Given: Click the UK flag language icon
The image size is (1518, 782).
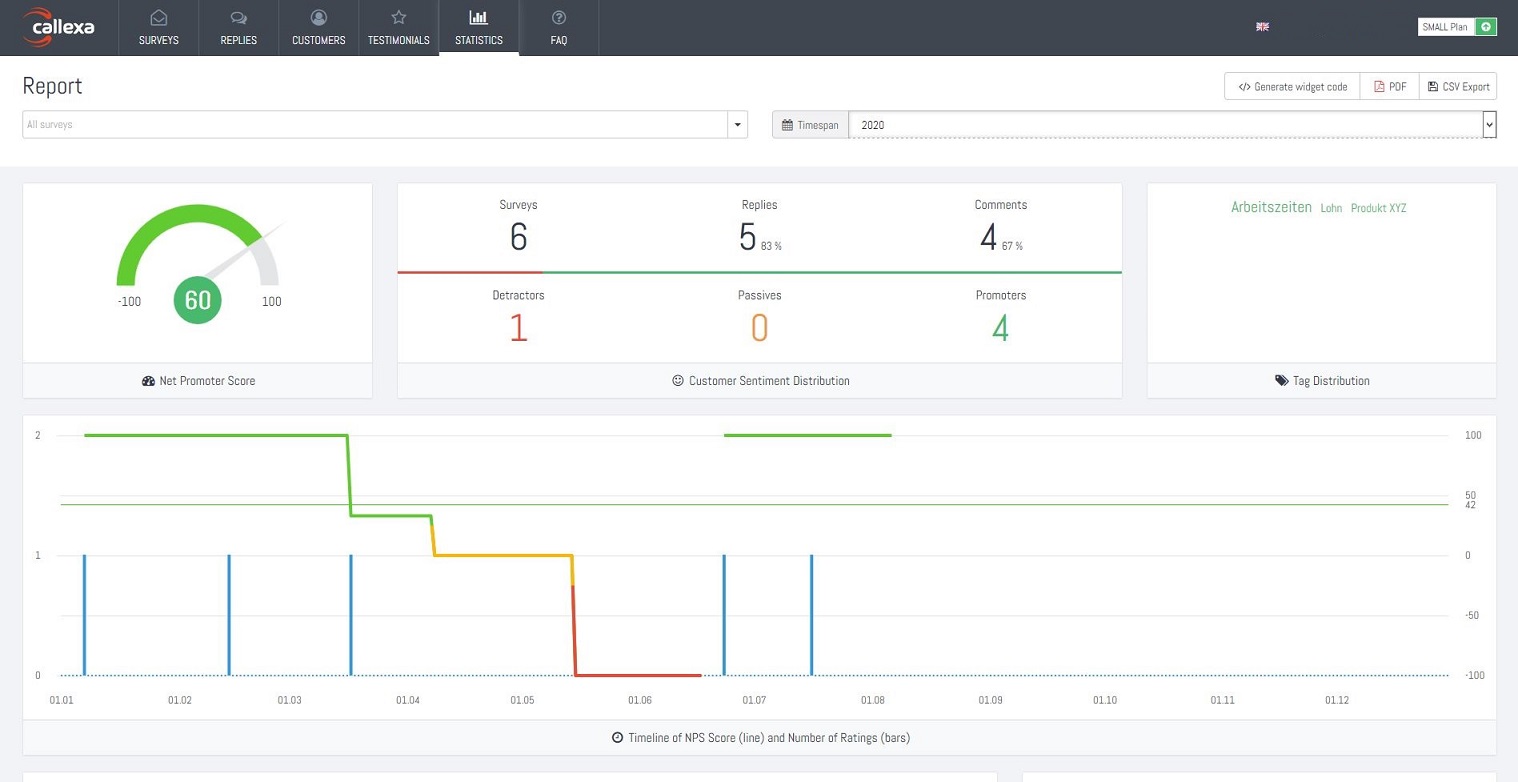Looking at the screenshot, I should pyautogui.click(x=1262, y=27).
